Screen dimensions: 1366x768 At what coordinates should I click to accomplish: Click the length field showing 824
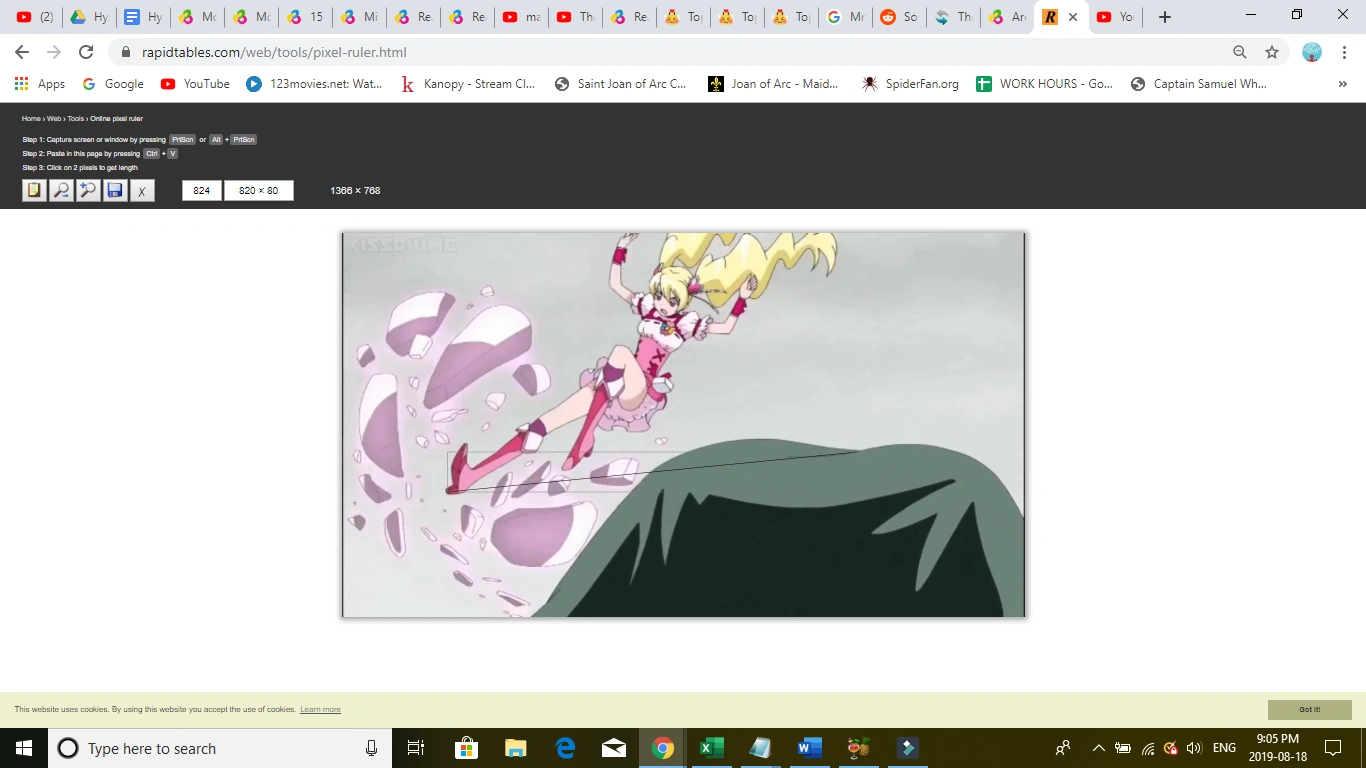[x=202, y=190]
